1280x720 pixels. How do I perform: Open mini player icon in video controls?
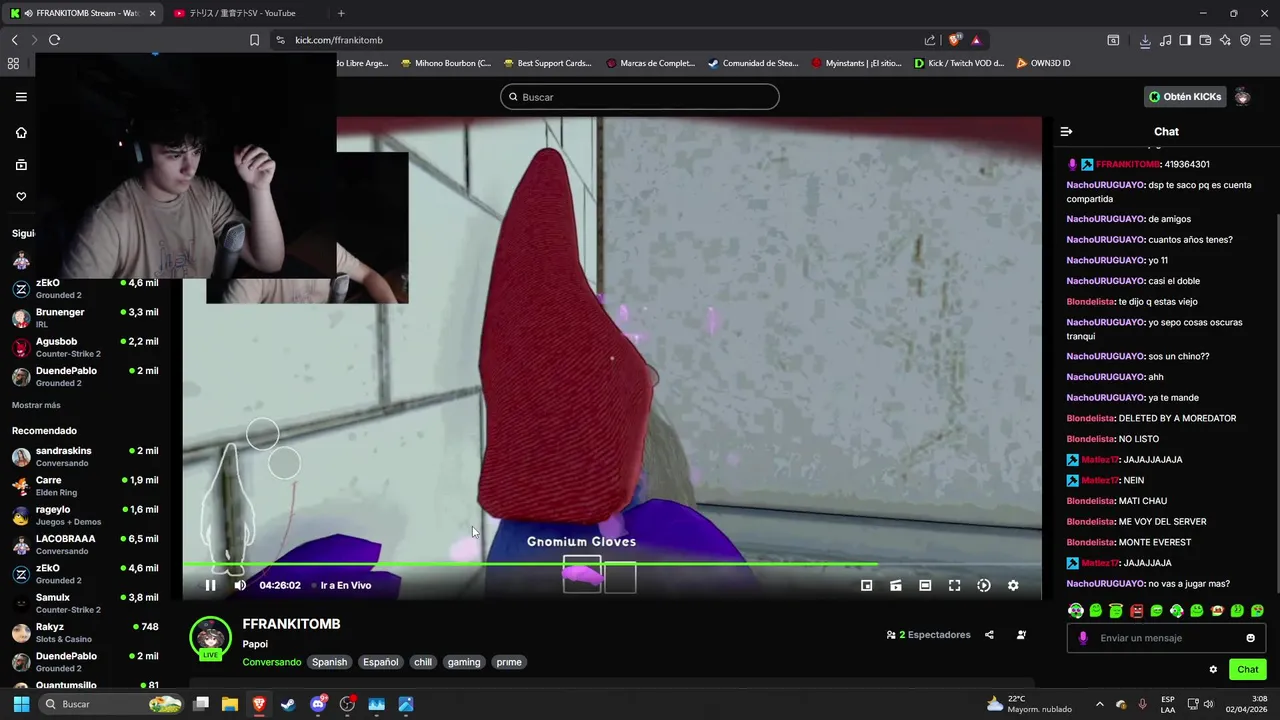tap(867, 585)
